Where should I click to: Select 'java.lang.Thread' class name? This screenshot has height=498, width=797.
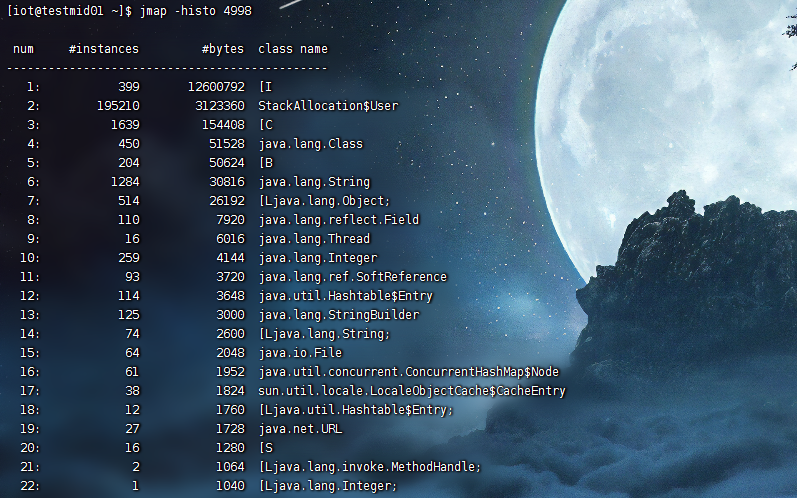[x=314, y=239]
